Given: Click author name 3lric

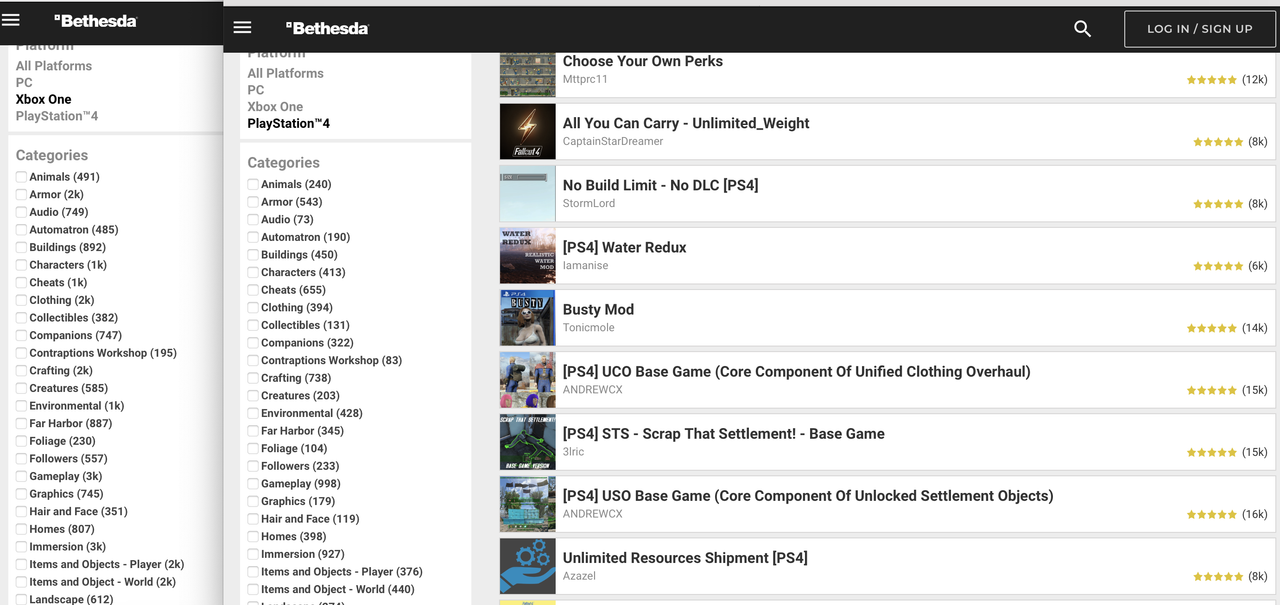Looking at the screenshot, I should pos(573,452).
